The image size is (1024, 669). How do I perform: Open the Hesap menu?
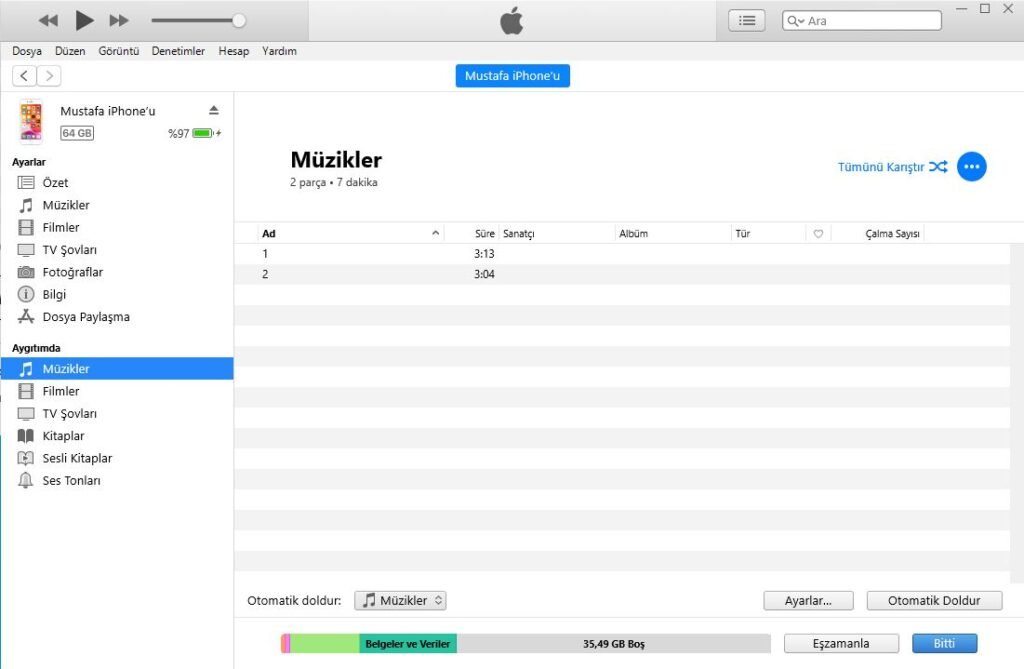pos(234,51)
